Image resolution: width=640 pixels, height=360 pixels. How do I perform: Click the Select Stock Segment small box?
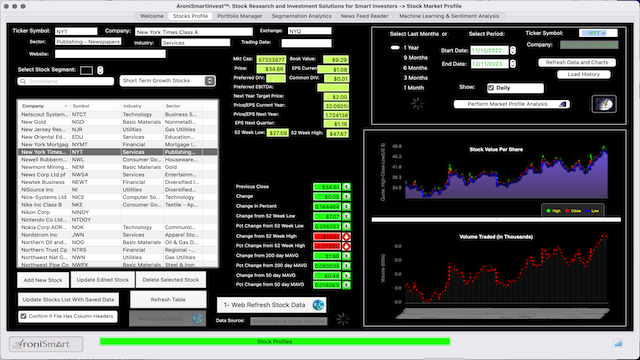click(86, 70)
